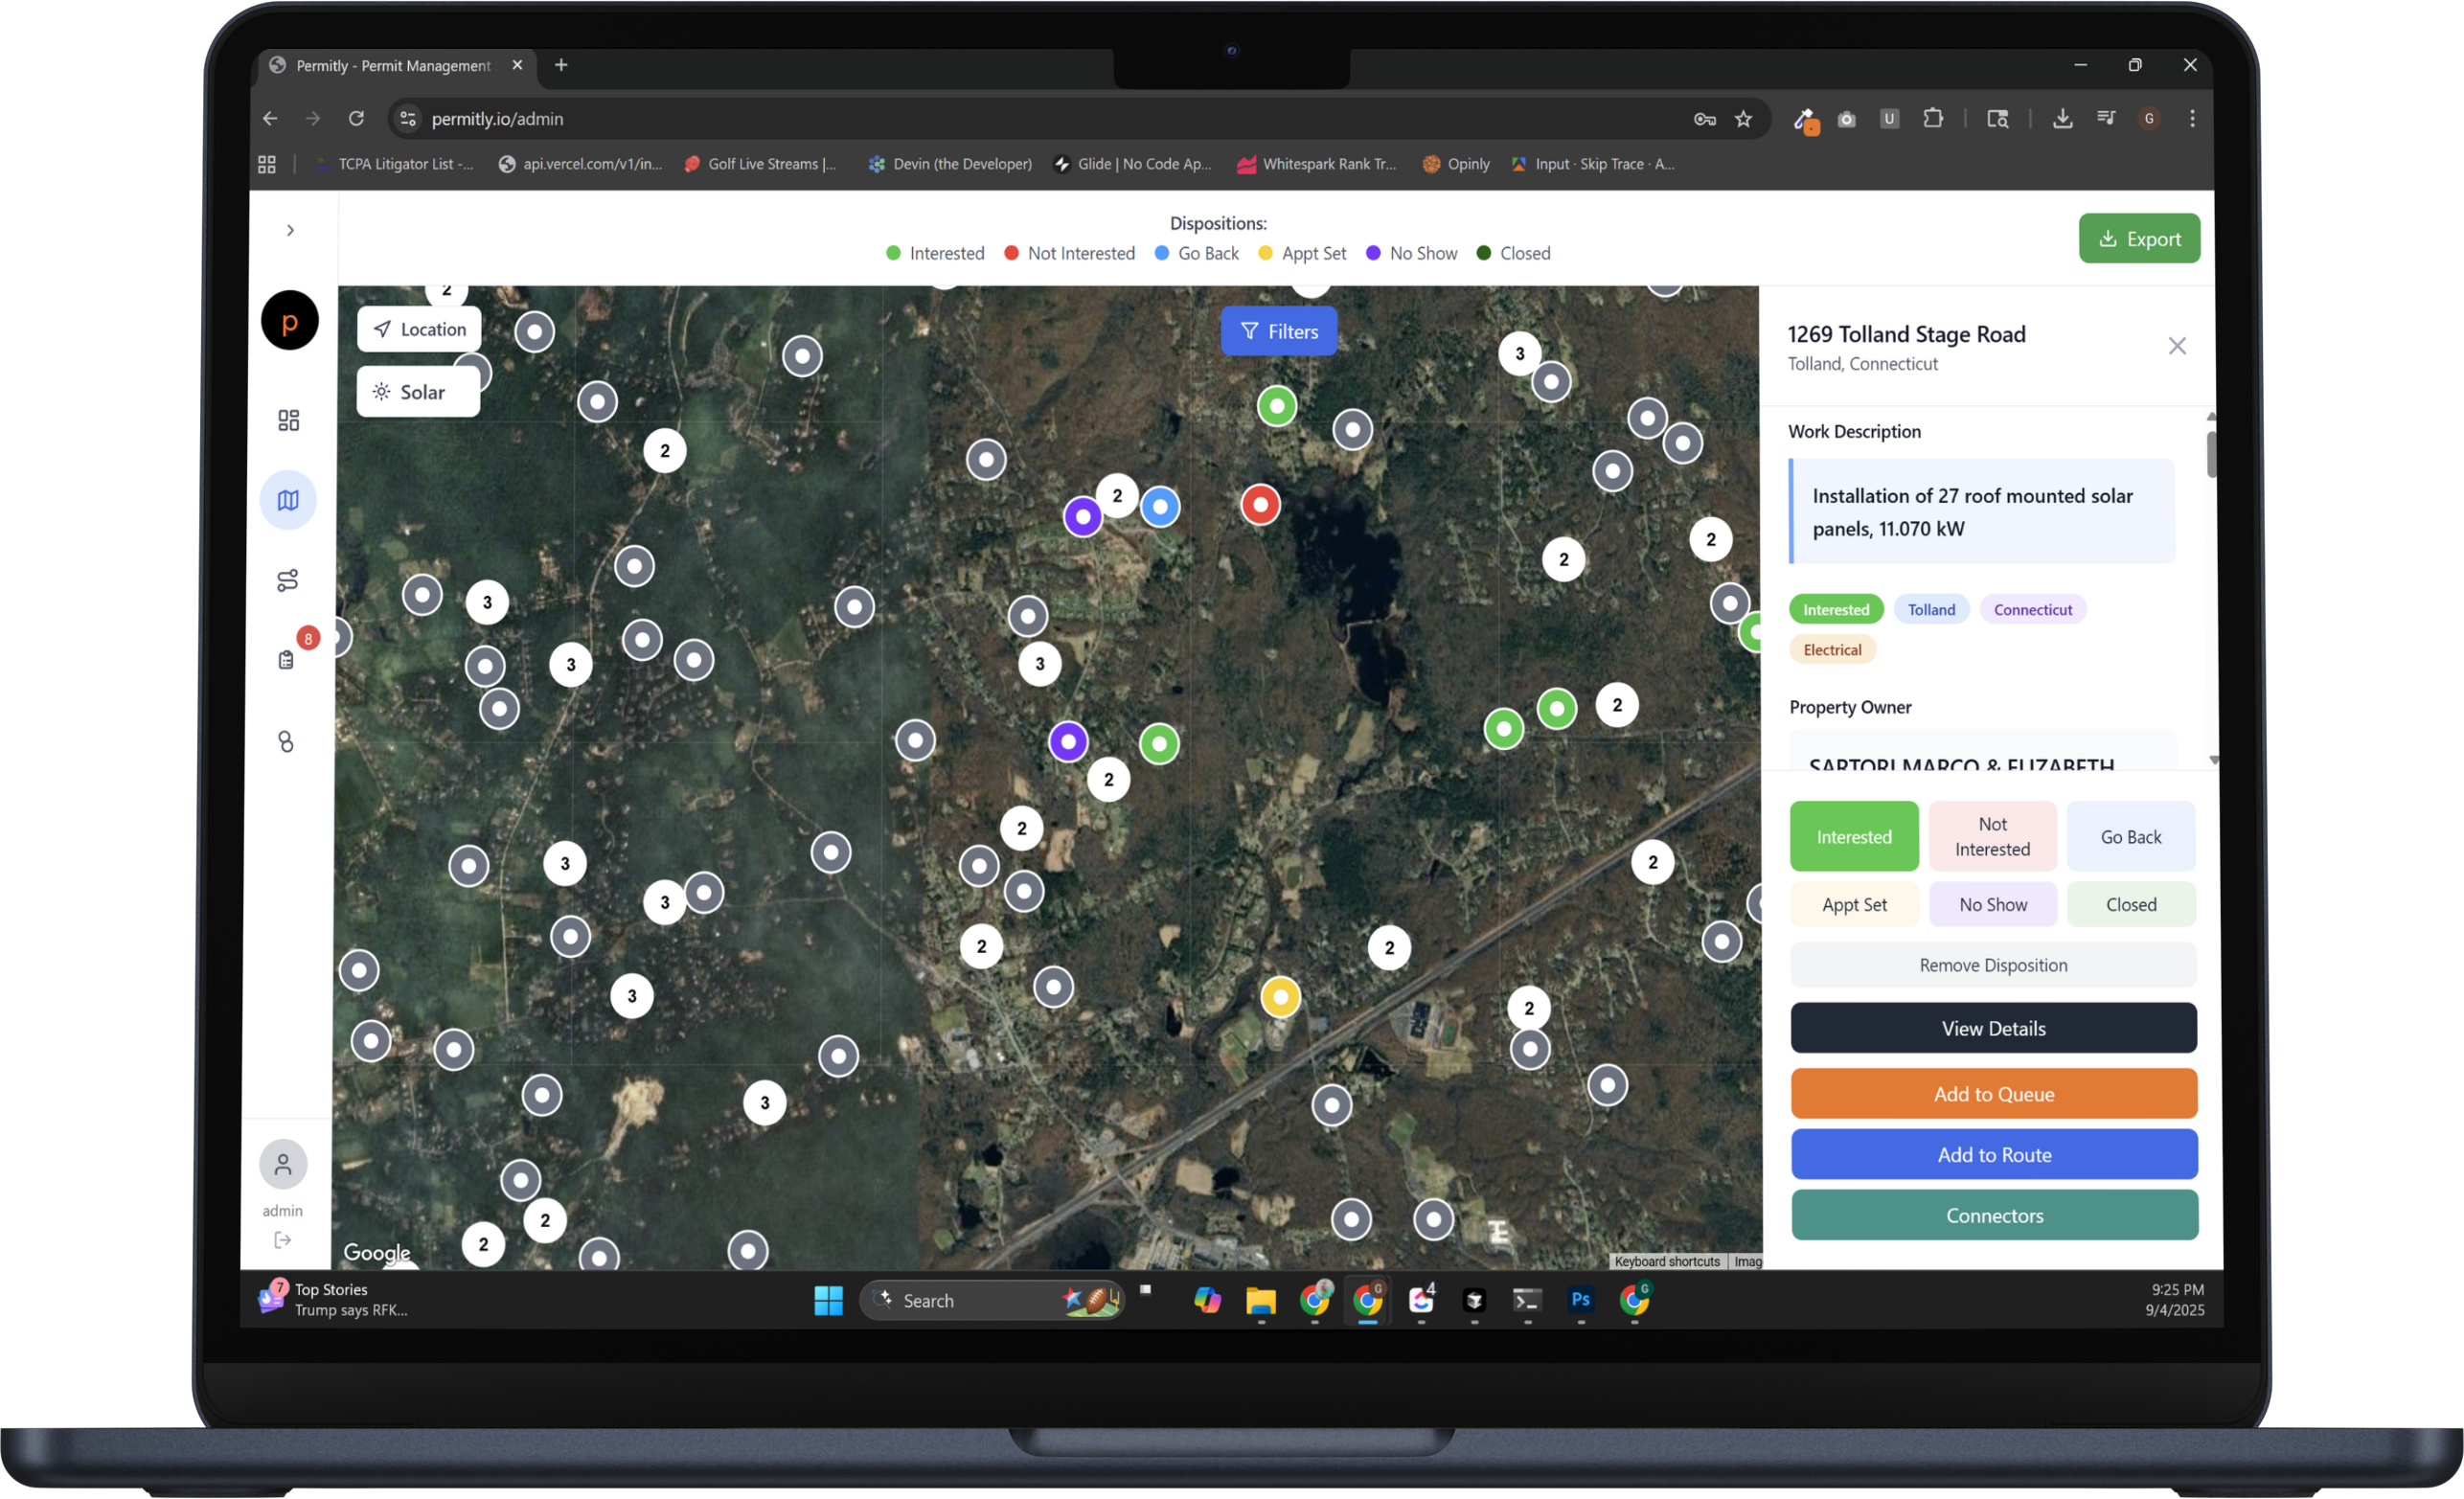Open the connectors link icon in sidebar
The height and width of the screenshot is (1499, 2464).
(286, 741)
